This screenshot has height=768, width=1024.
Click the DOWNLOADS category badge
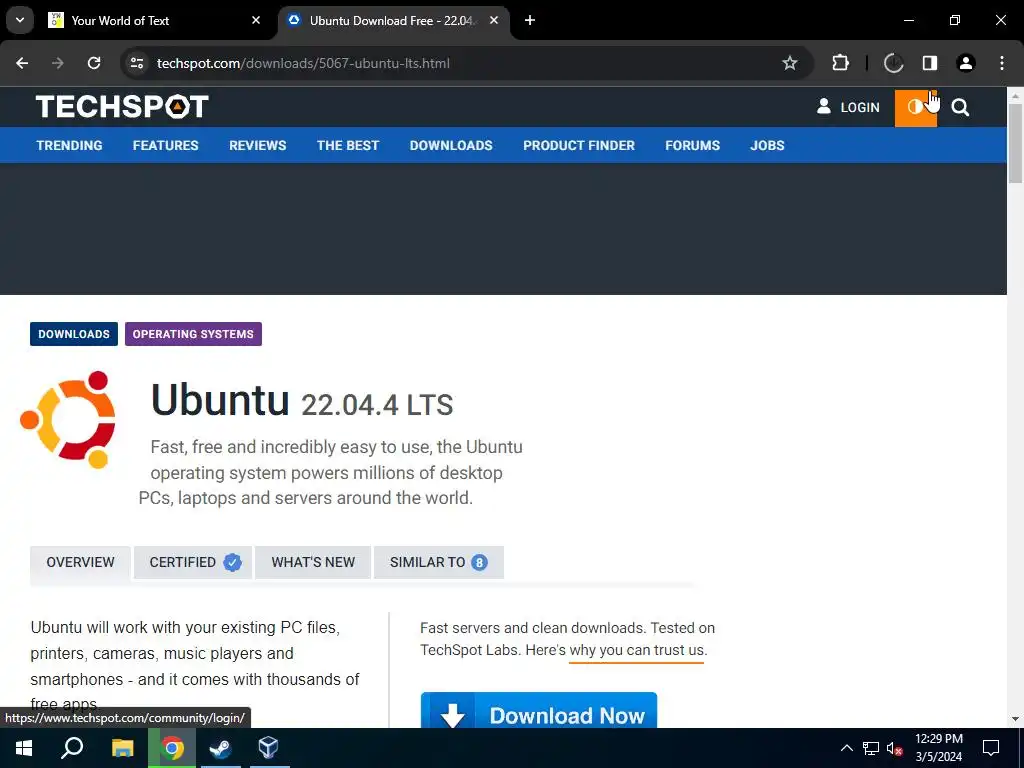[x=74, y=334]
